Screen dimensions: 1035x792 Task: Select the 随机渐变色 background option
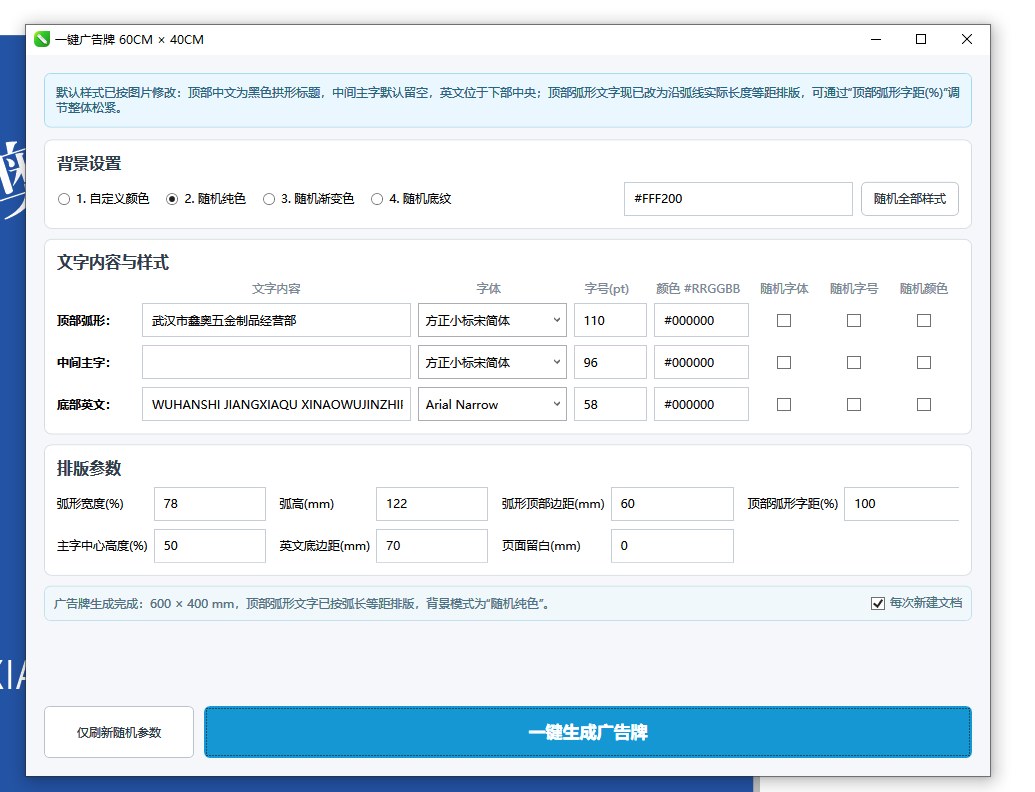(269, 199)
